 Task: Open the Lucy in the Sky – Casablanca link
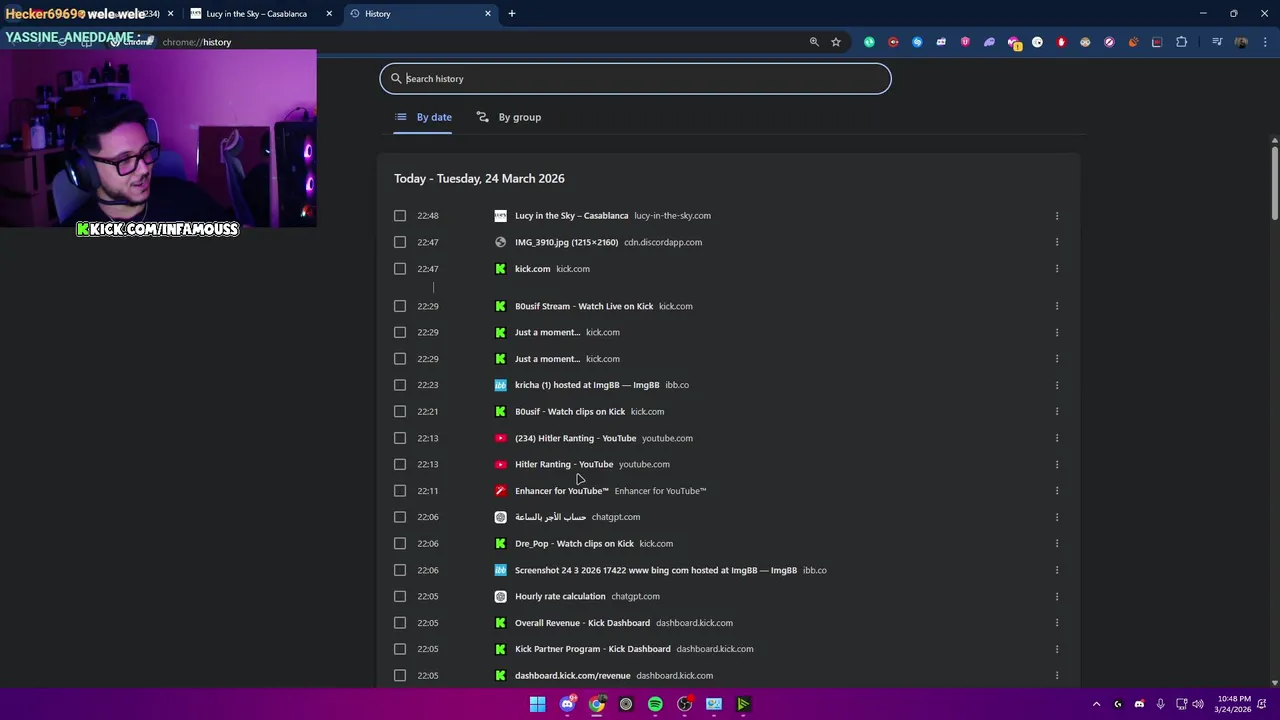click(571, 216)
